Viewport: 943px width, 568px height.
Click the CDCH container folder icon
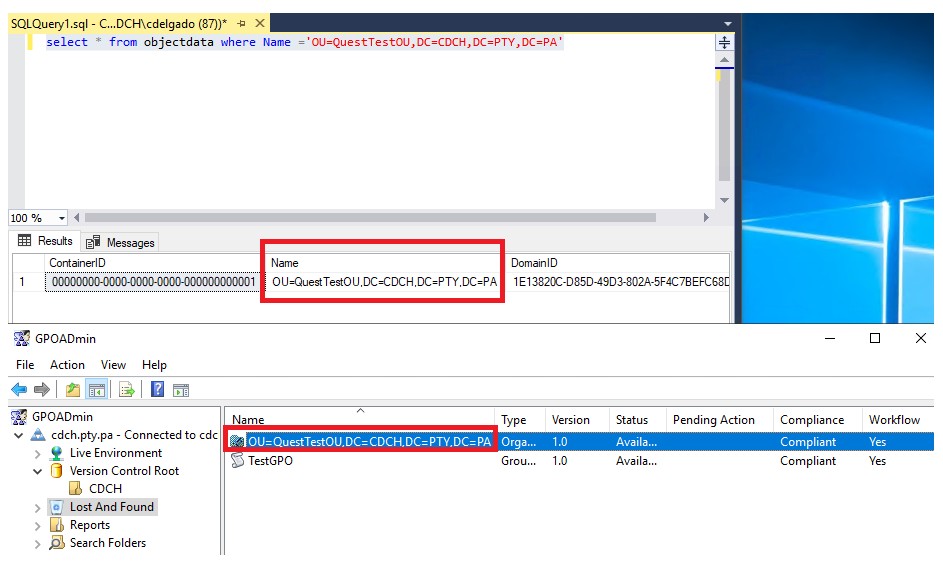75,489
